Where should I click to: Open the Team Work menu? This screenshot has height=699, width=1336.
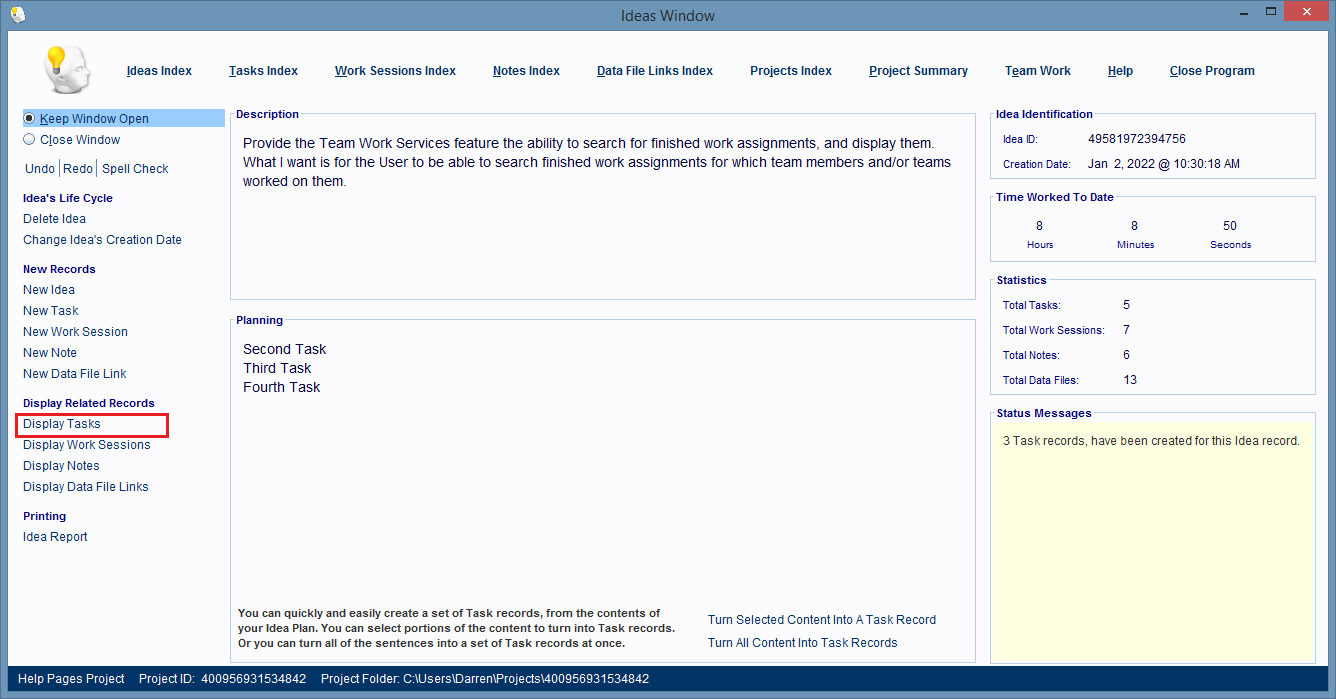coord(1038,71)
